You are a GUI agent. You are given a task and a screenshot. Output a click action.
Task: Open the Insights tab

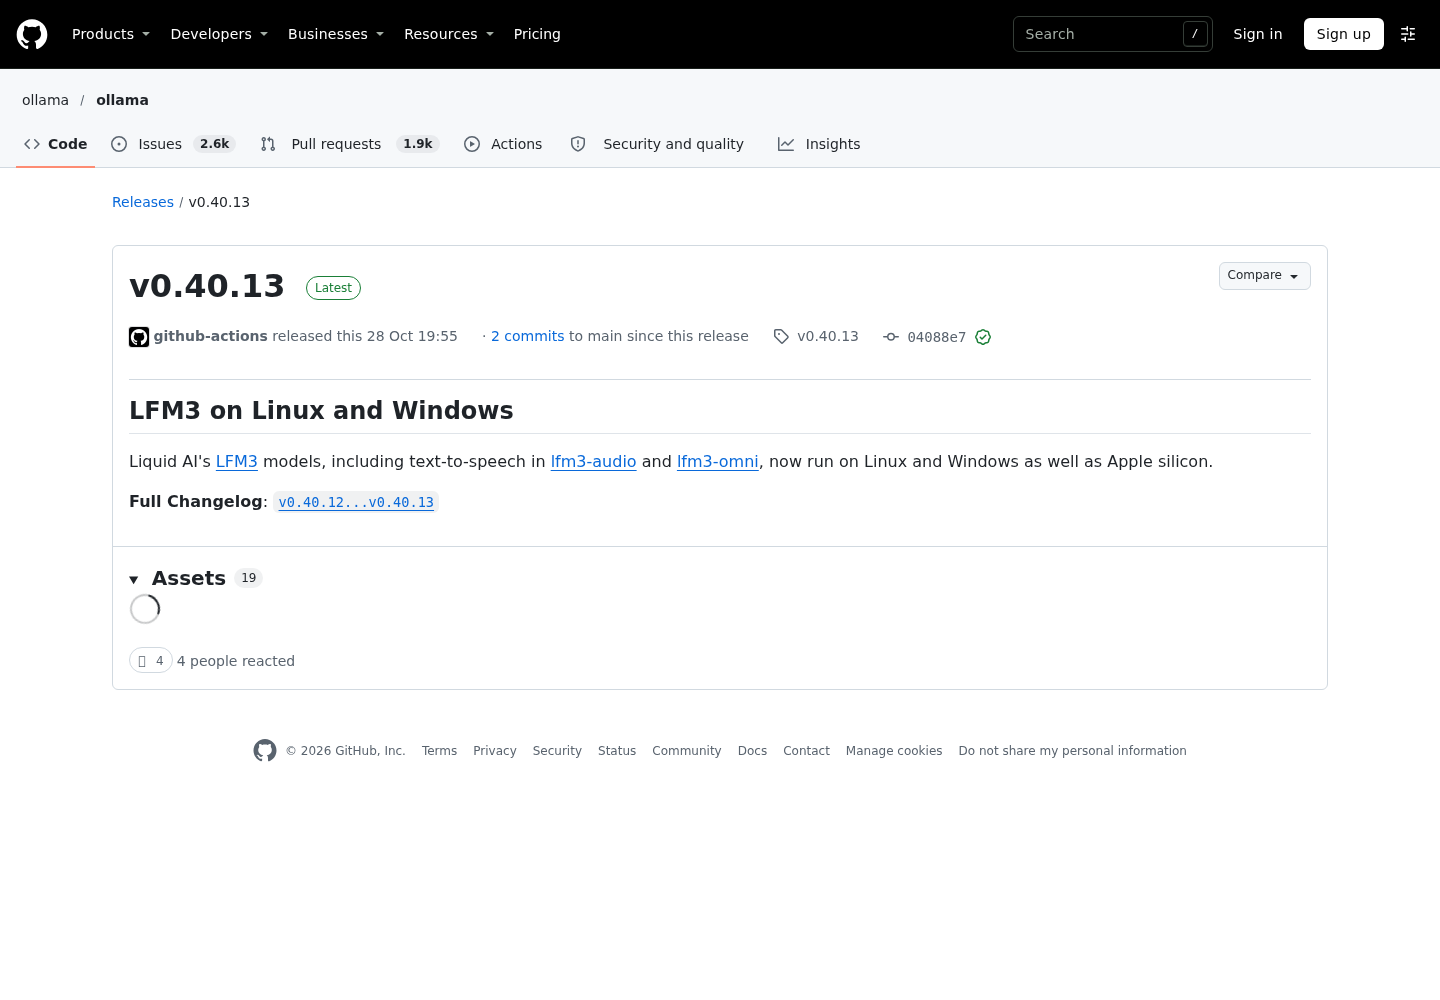(x=819, y=144)
